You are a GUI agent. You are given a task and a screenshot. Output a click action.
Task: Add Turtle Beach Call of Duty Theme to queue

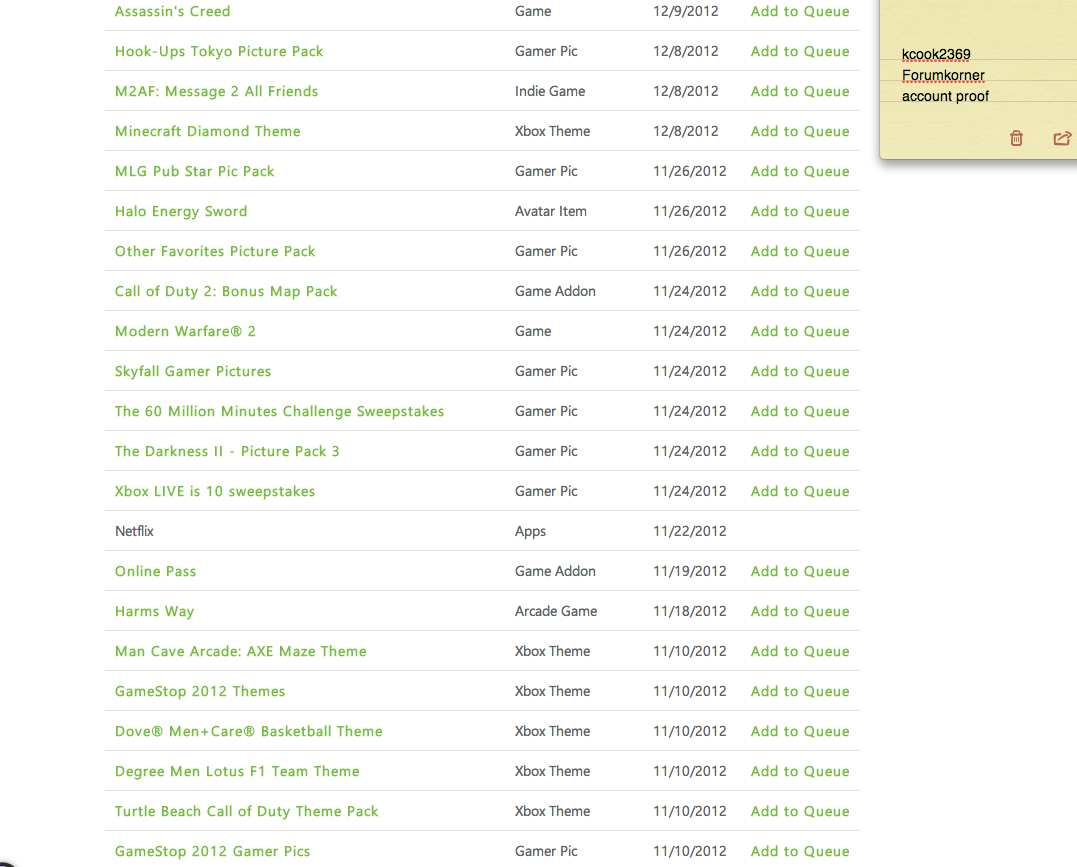coord(800,811)
